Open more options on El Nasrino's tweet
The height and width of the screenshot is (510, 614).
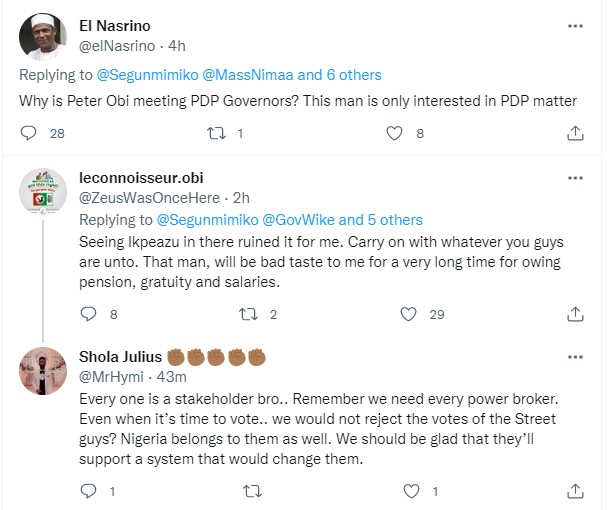tap(577, 25)
